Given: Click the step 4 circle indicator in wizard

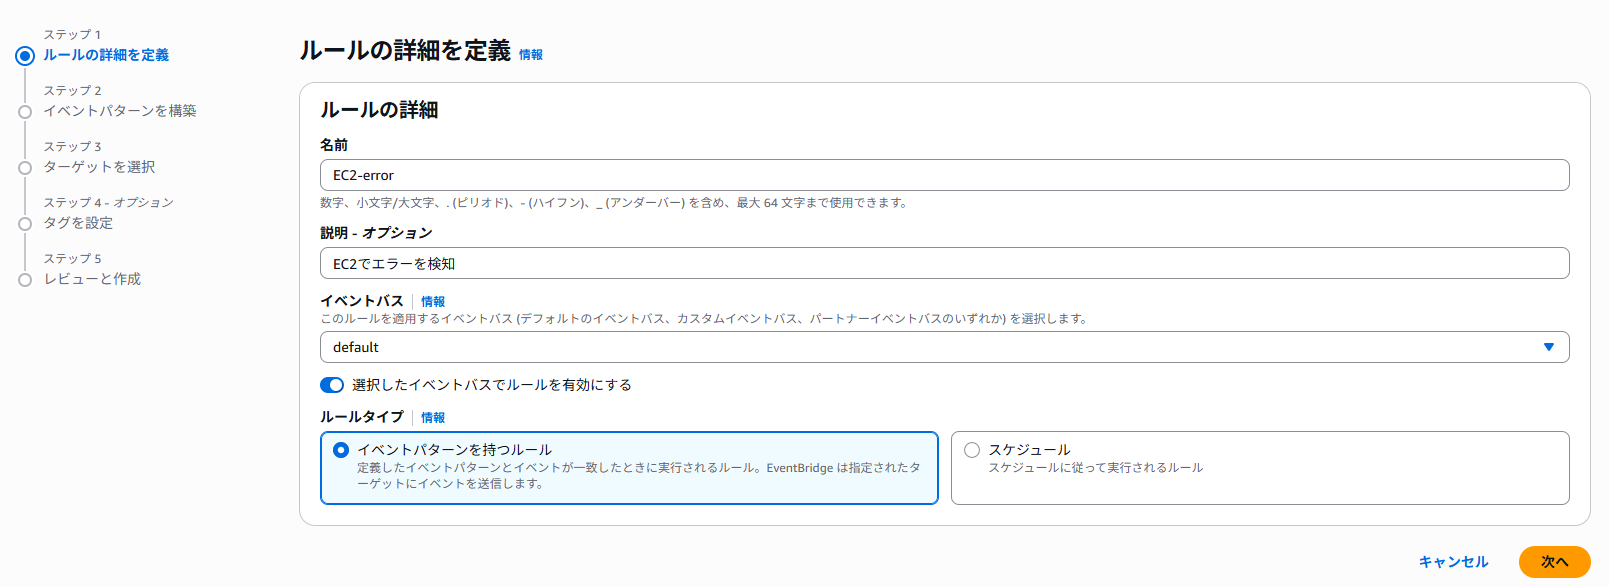Looking at the screenshot, I should [25, 224].
